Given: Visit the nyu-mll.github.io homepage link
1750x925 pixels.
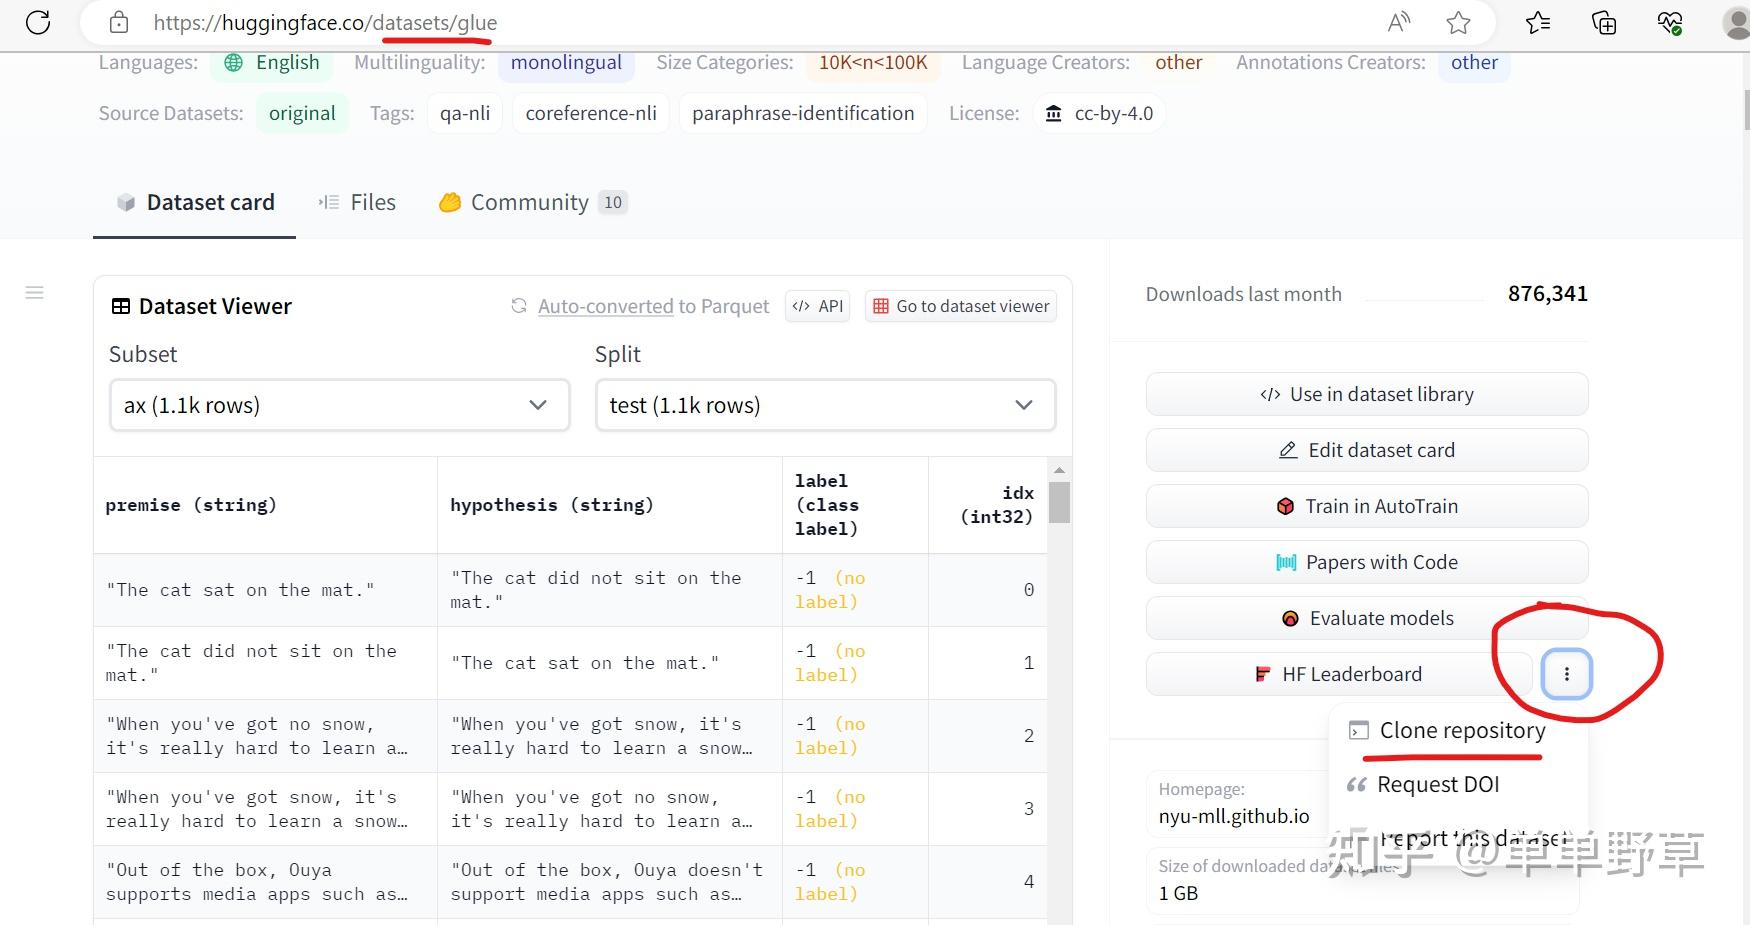Looking at the screenshot, I should [x=1234, y=816].
